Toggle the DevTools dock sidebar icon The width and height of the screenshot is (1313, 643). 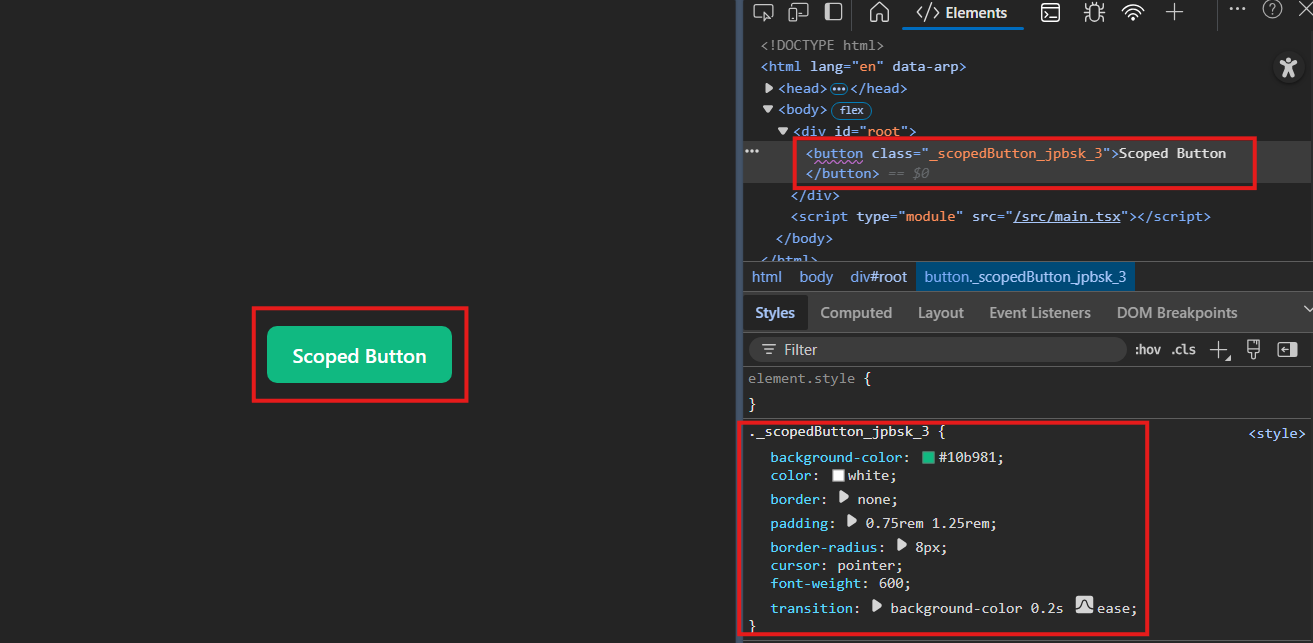[833, 12]
